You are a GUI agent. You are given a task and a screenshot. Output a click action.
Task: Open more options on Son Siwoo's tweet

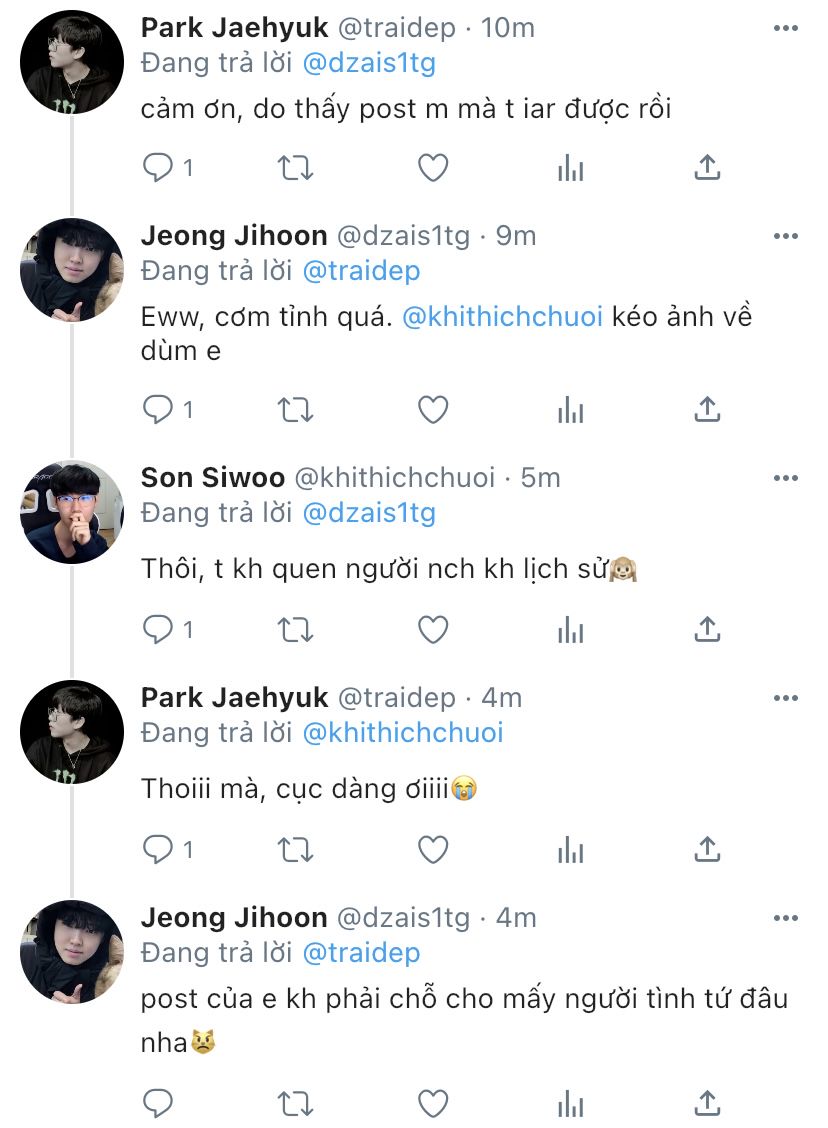pyautogui.click(x=786, y=478)
